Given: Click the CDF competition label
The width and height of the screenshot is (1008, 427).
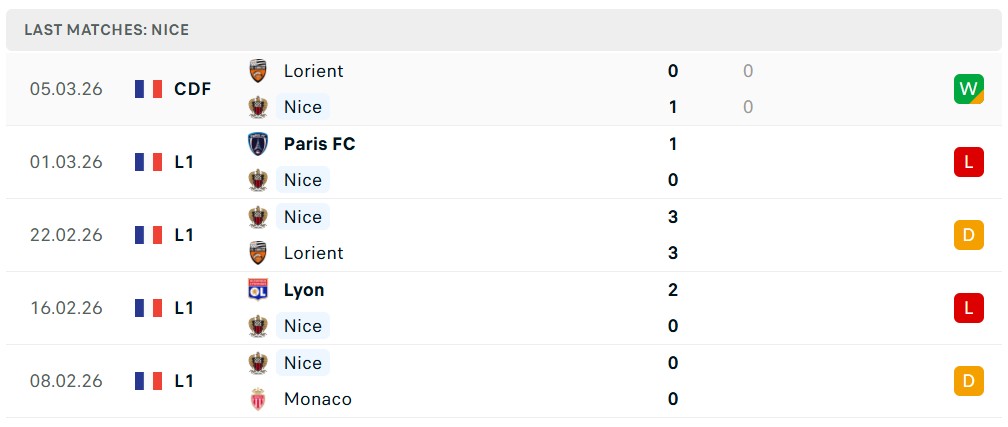Looking at the screenshot, I should click(193, 89).
